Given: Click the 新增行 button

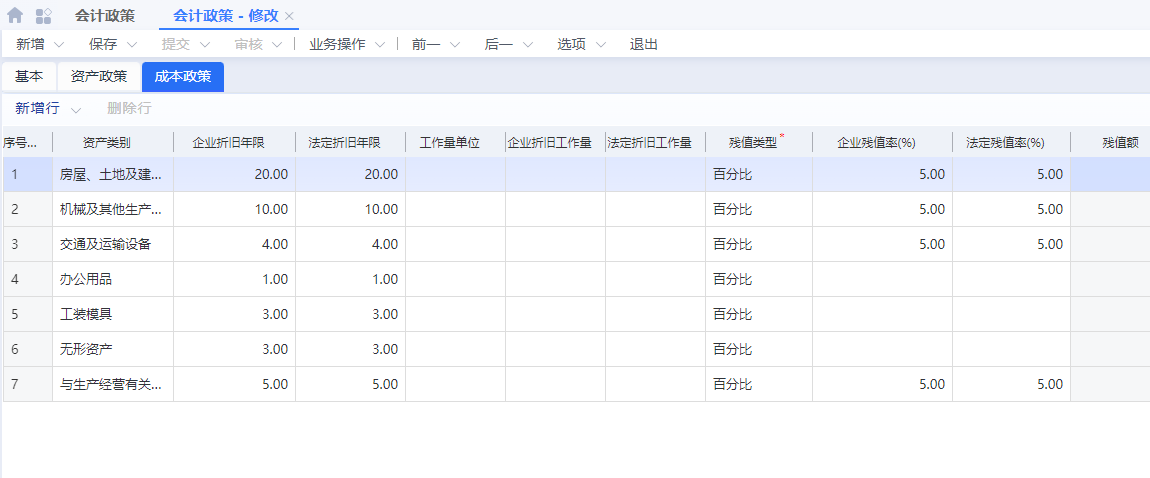Looking at the screenshot, I should (37, 108).
